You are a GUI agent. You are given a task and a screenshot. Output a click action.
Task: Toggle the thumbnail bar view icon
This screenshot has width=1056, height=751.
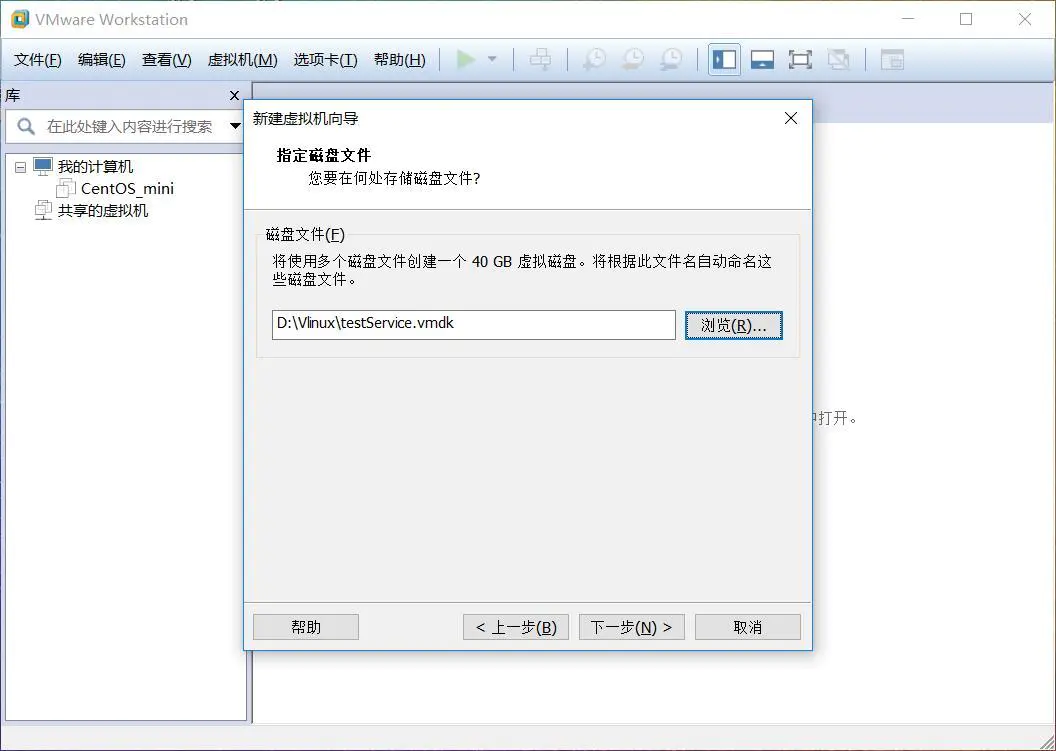pos(762,59)
